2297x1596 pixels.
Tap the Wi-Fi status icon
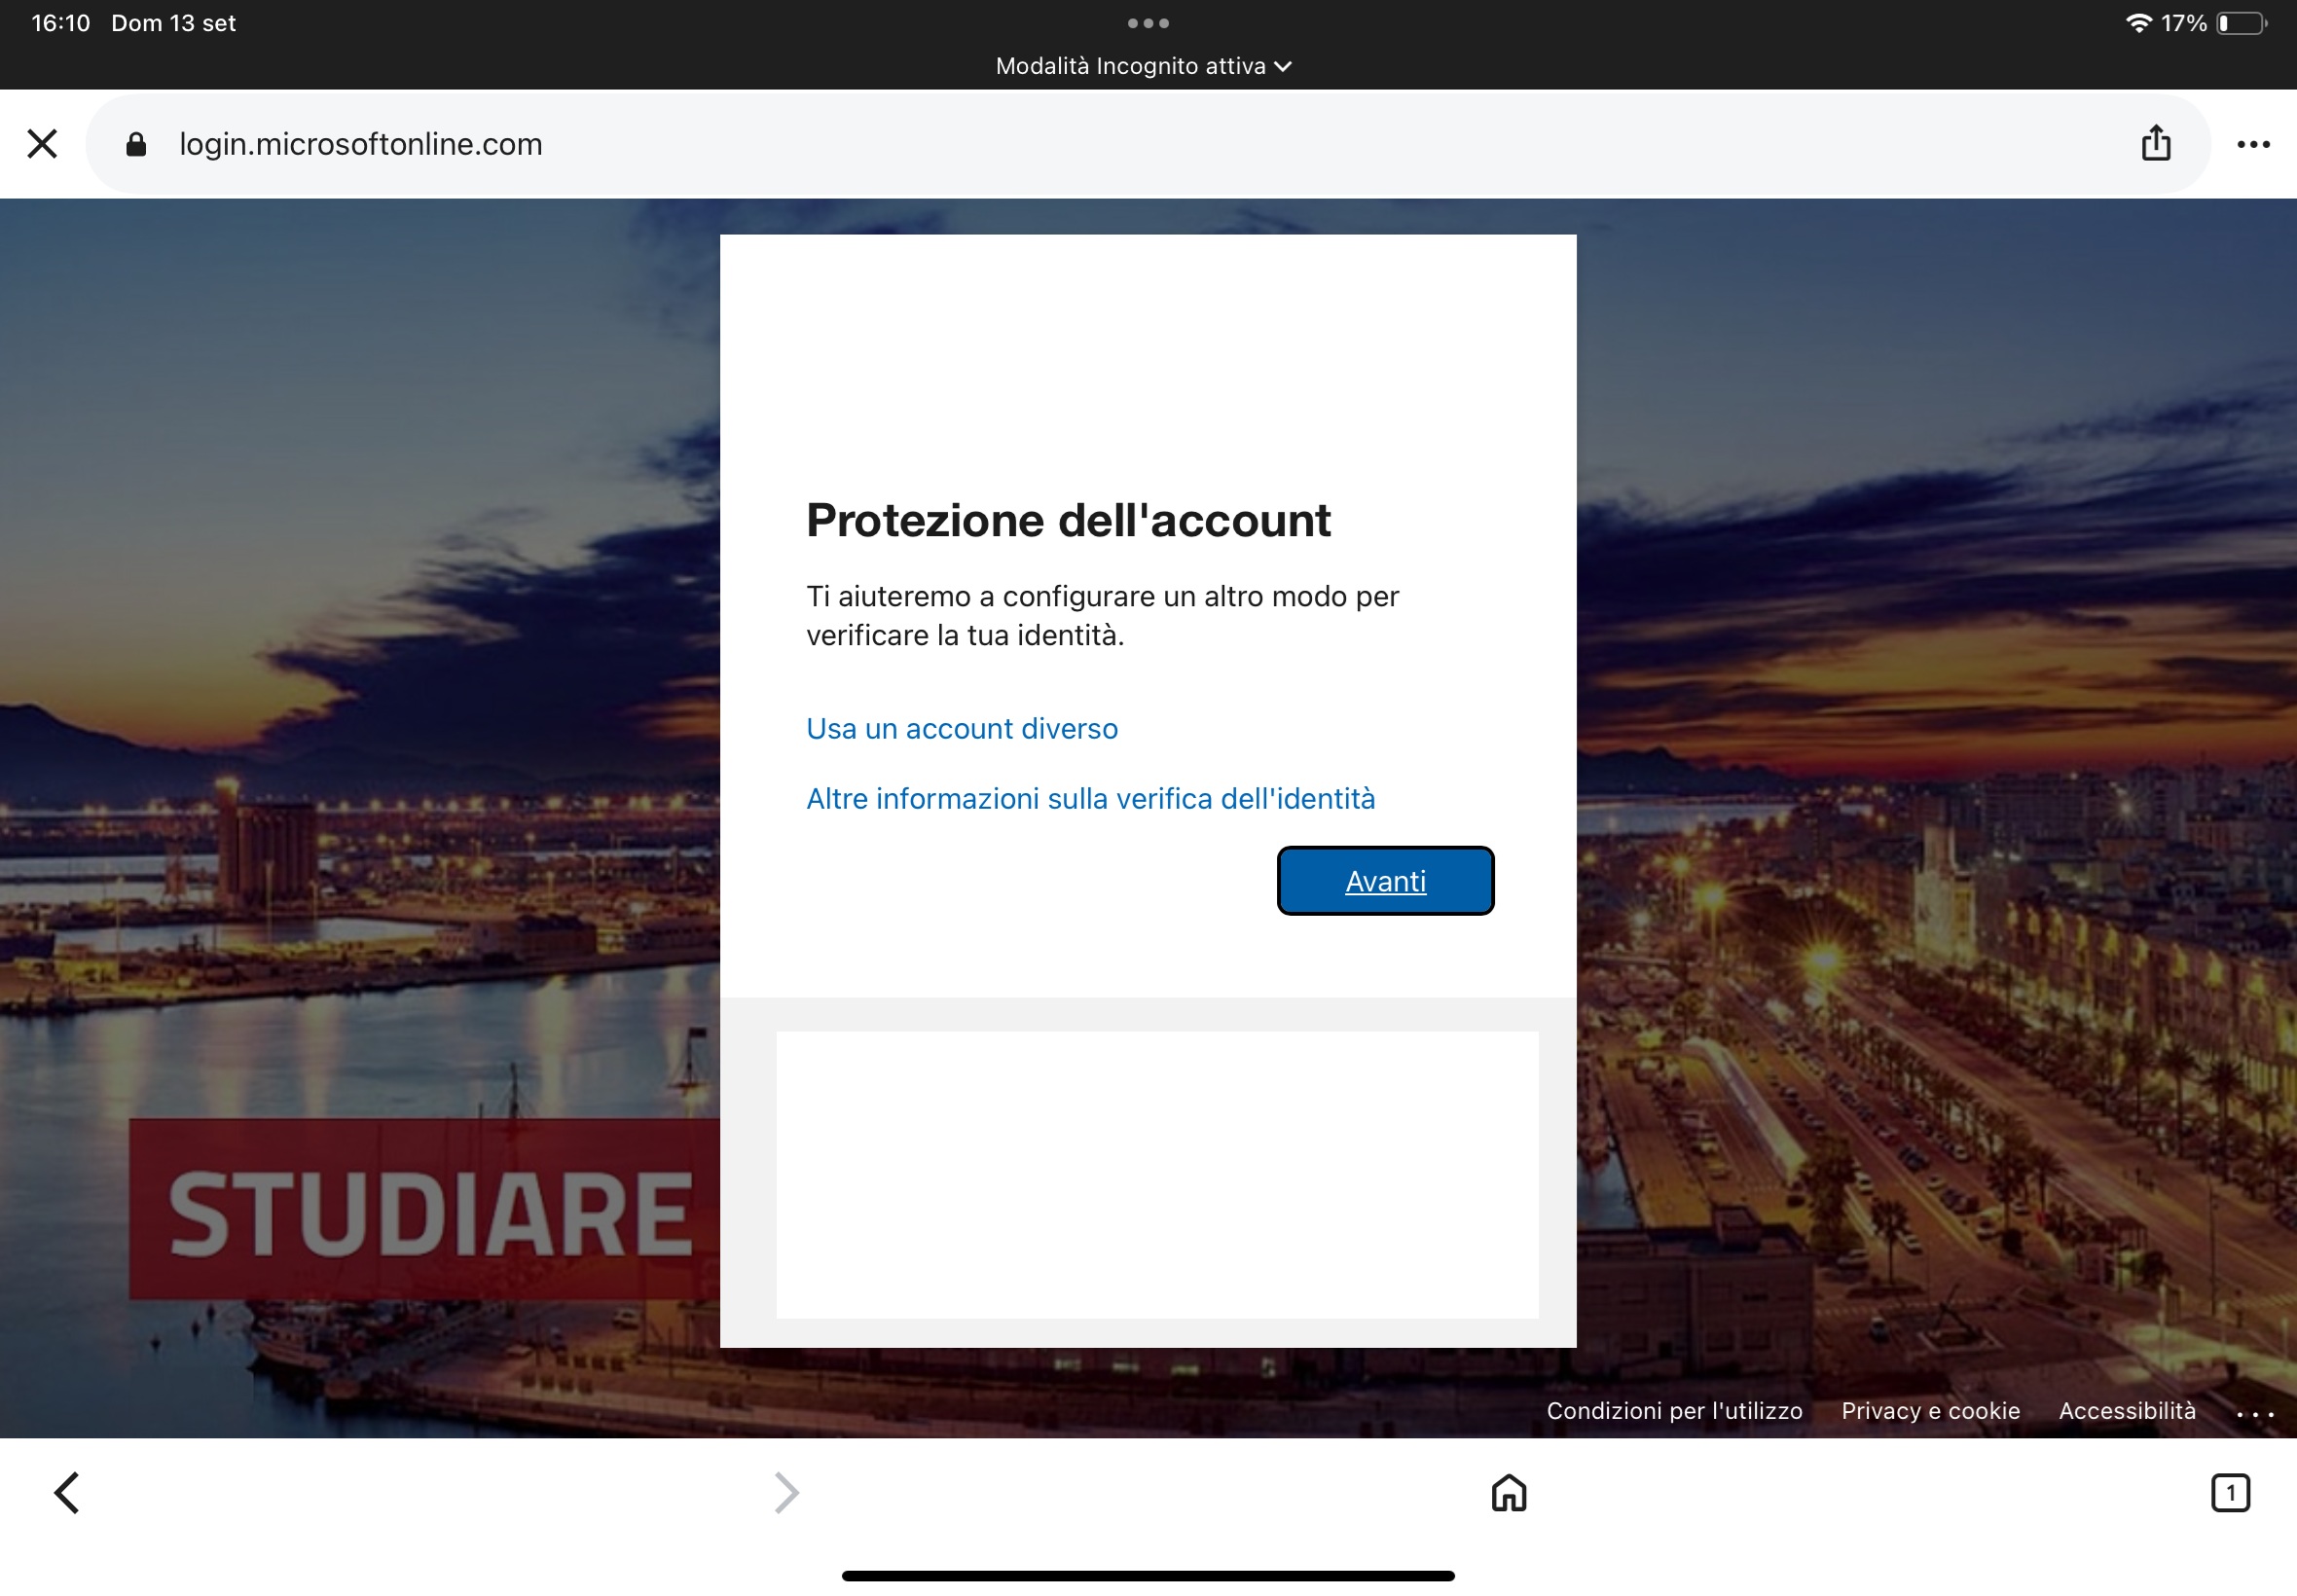[x=2138, y=23]
